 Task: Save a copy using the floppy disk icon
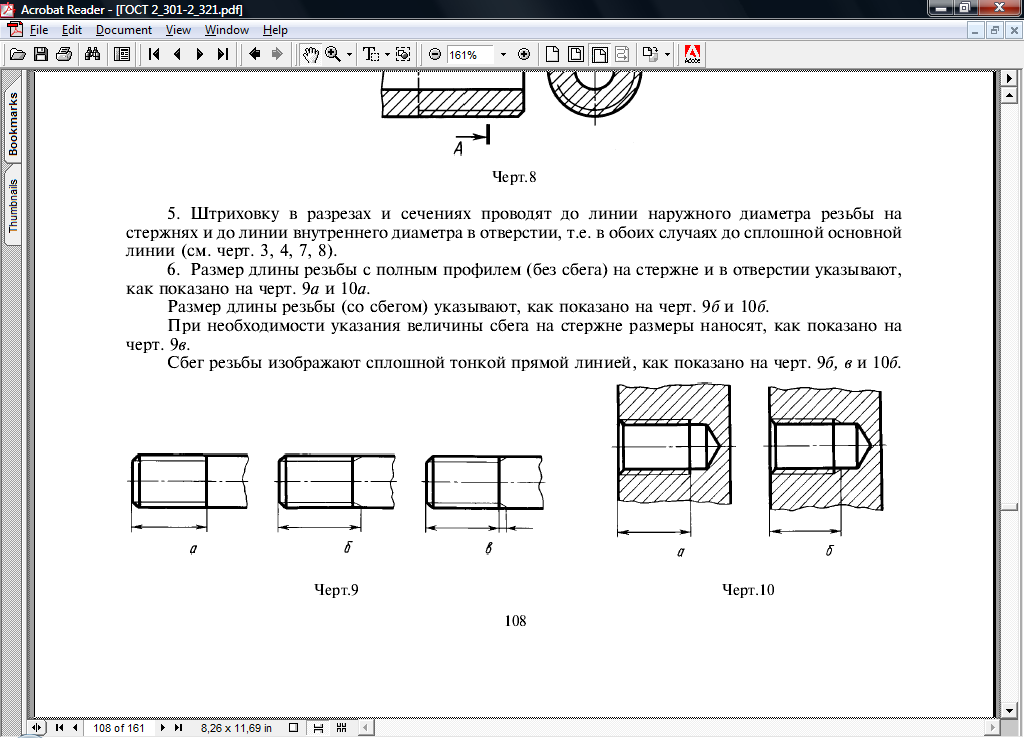click(40, 54)
